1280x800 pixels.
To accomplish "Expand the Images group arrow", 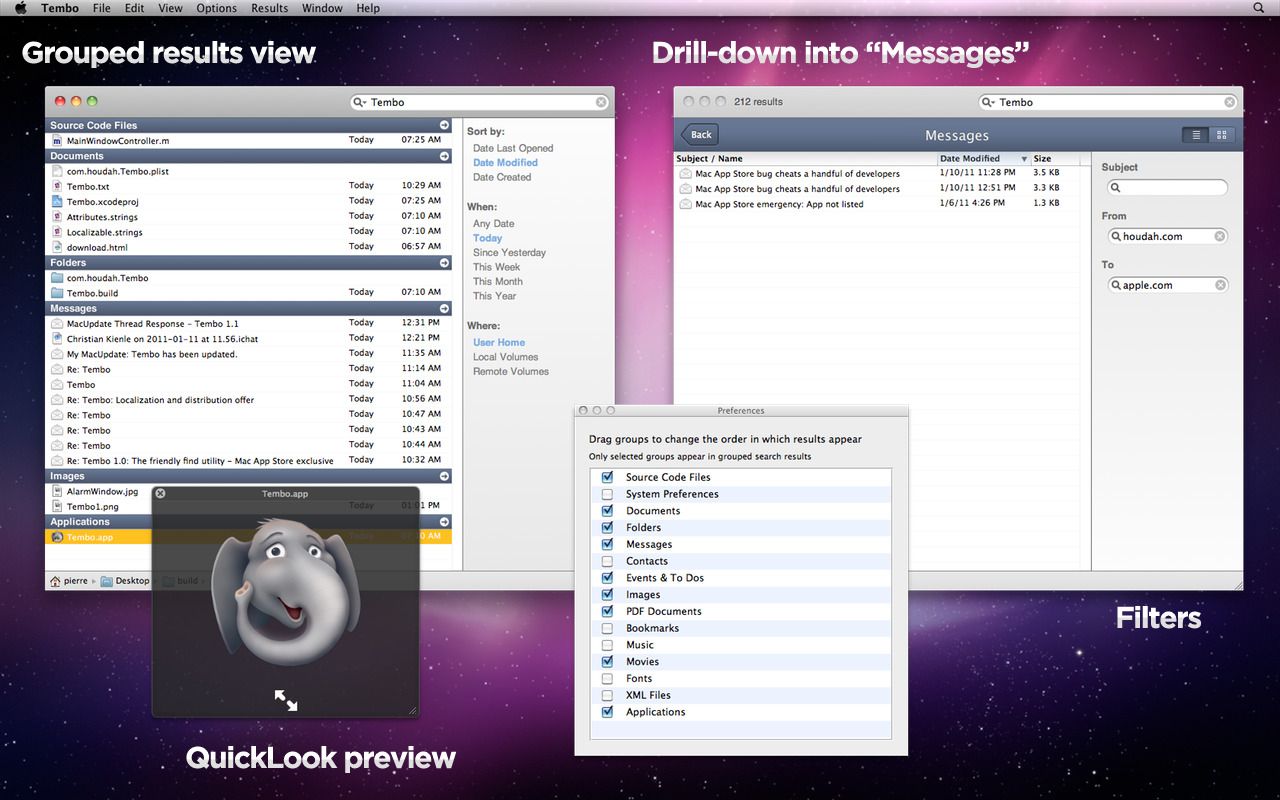I will pos(444,476).
